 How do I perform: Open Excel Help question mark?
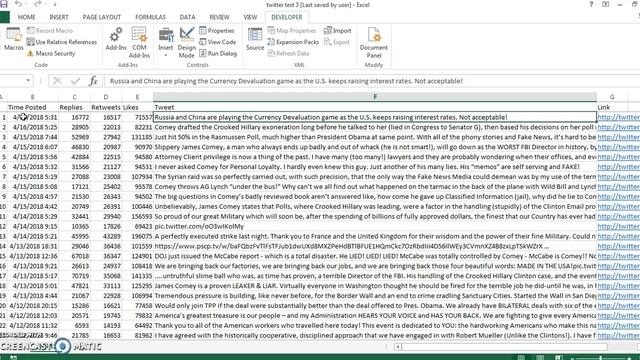(591, 4)
